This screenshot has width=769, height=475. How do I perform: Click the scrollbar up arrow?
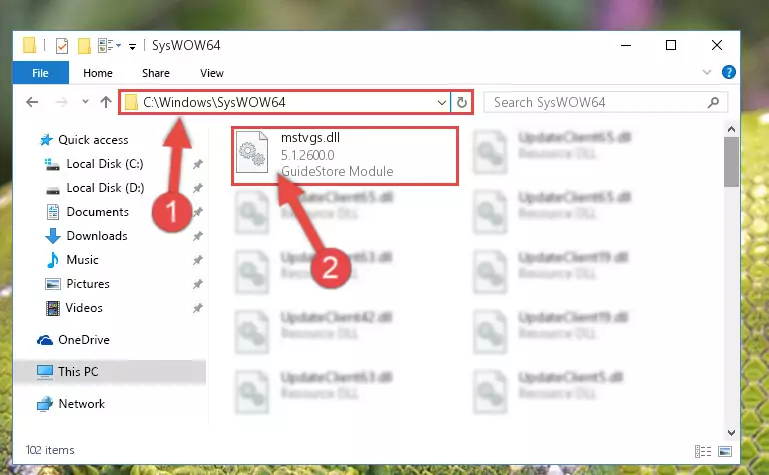coord(731,129)
